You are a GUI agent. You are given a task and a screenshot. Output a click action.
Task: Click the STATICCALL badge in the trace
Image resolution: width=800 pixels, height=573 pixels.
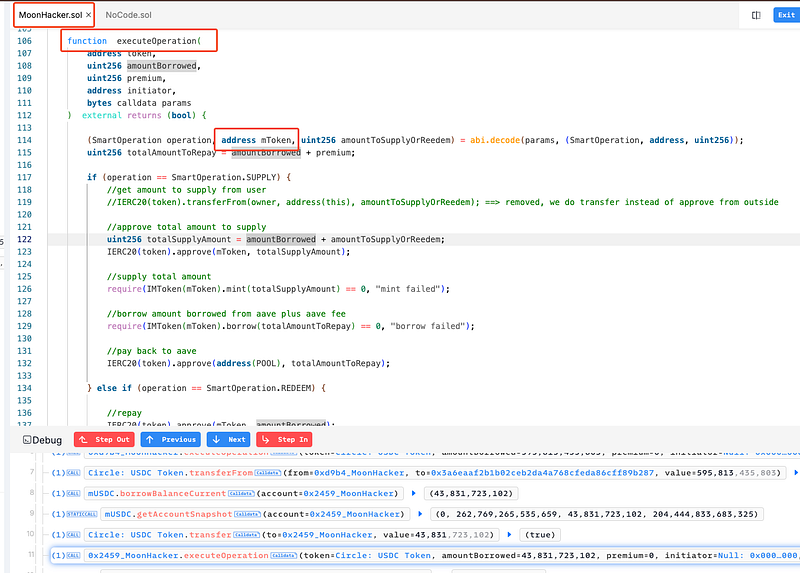(82, 514)
